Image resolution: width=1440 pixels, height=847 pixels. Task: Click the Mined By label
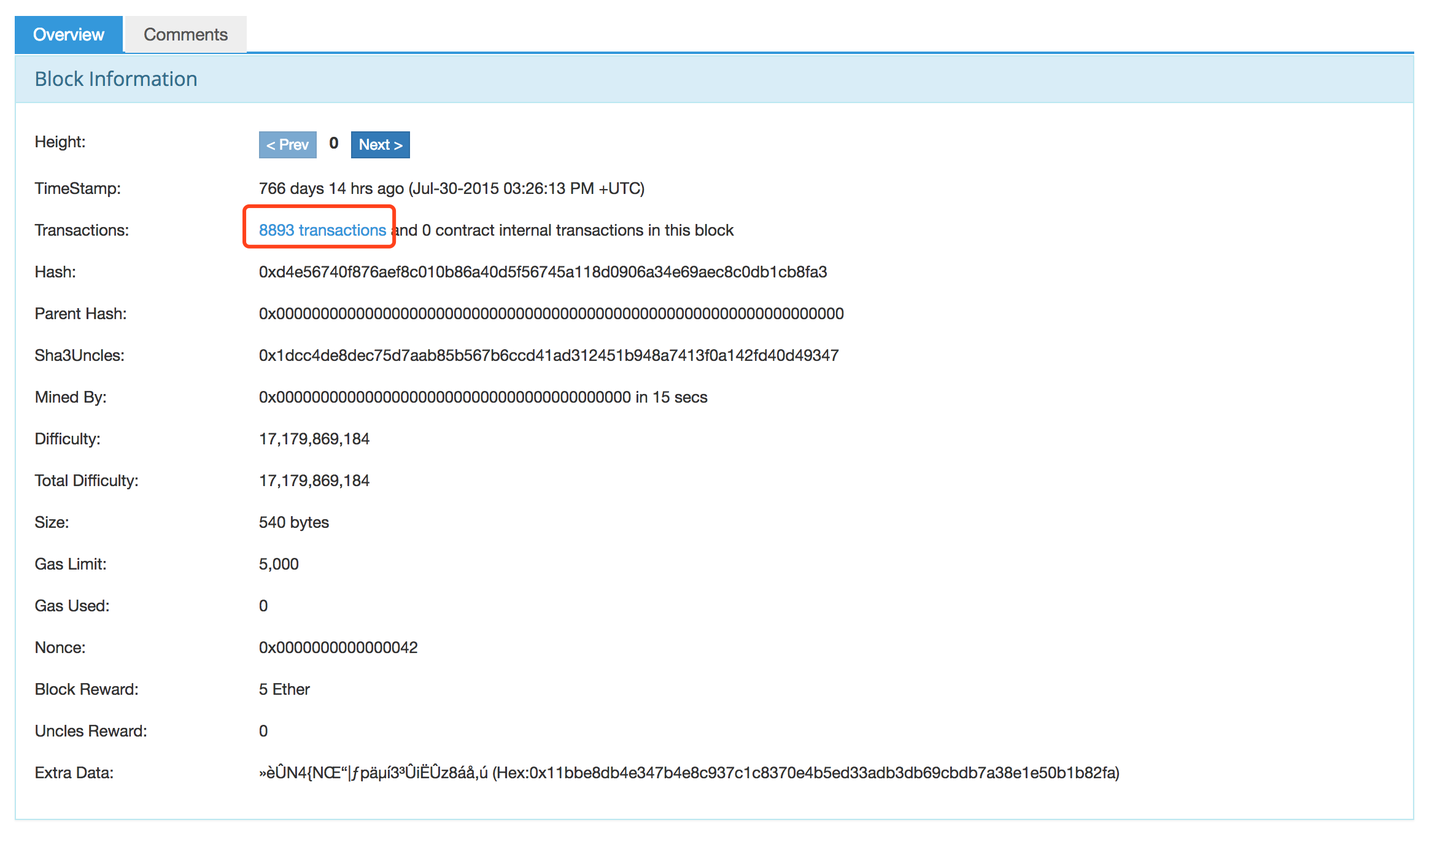tap(71, 397)
